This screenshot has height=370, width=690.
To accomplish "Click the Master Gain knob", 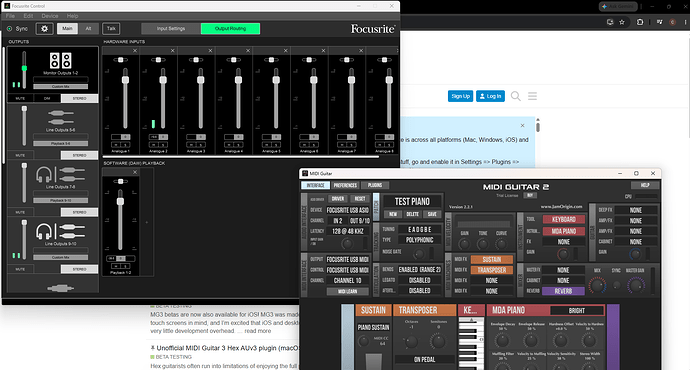I will click(x=636, y=286).
